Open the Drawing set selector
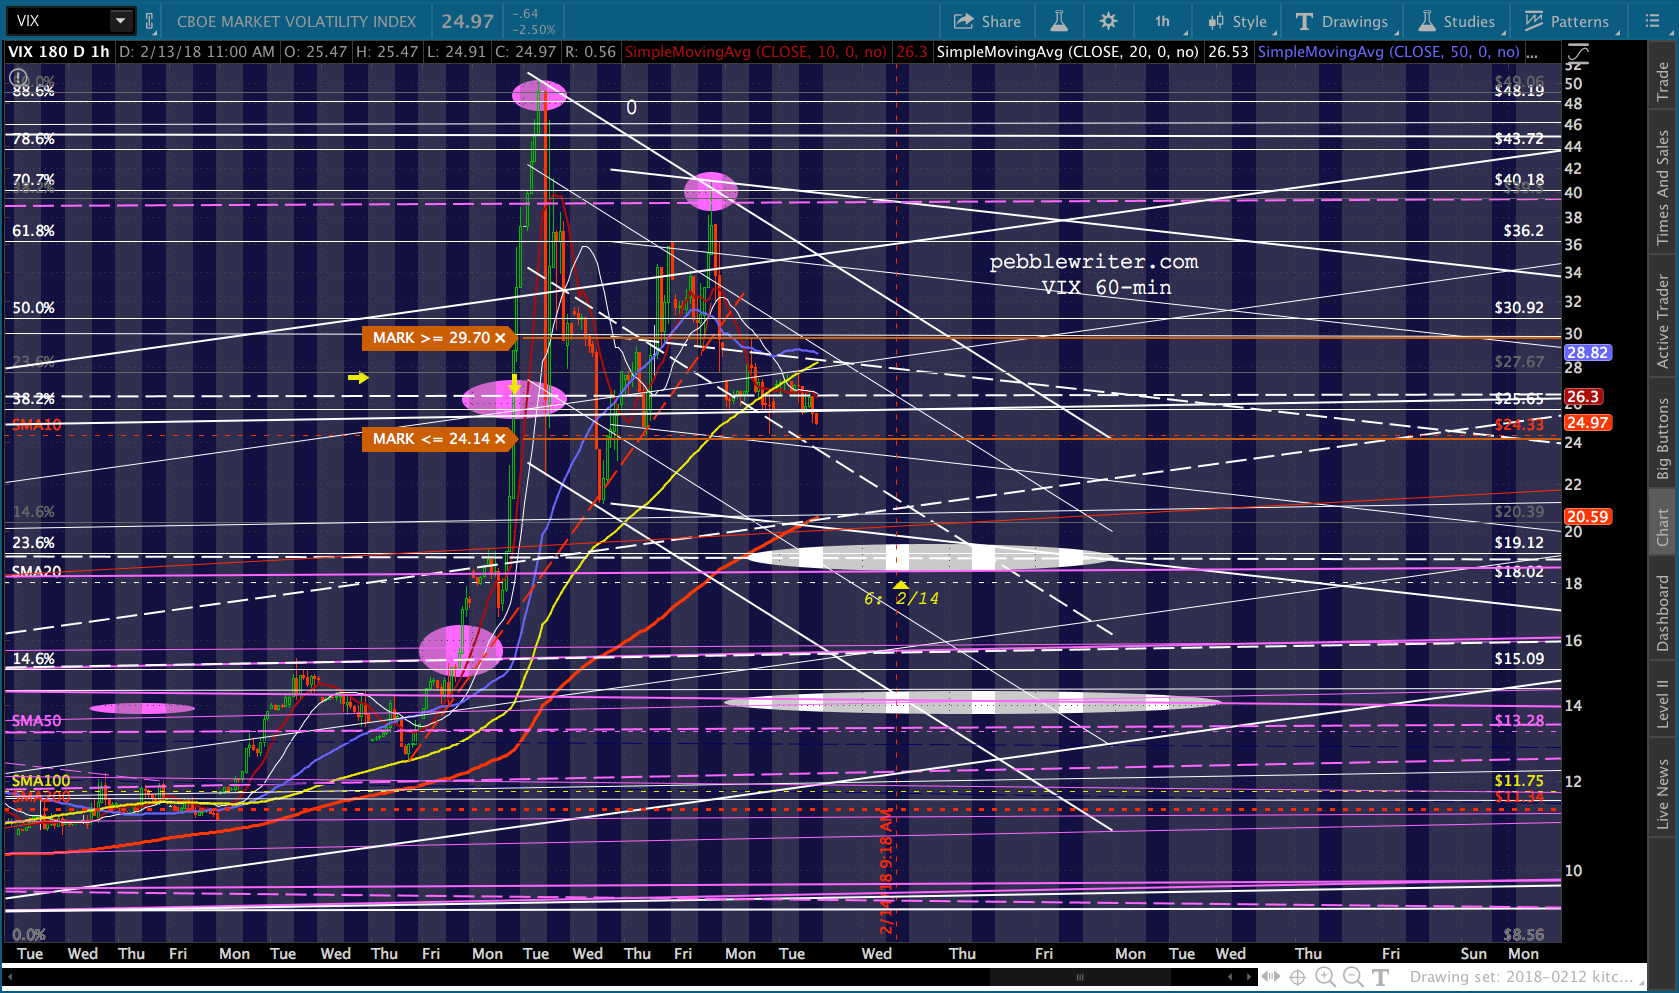Viewport: 1679px width, 993px height. click(1520, 977)
